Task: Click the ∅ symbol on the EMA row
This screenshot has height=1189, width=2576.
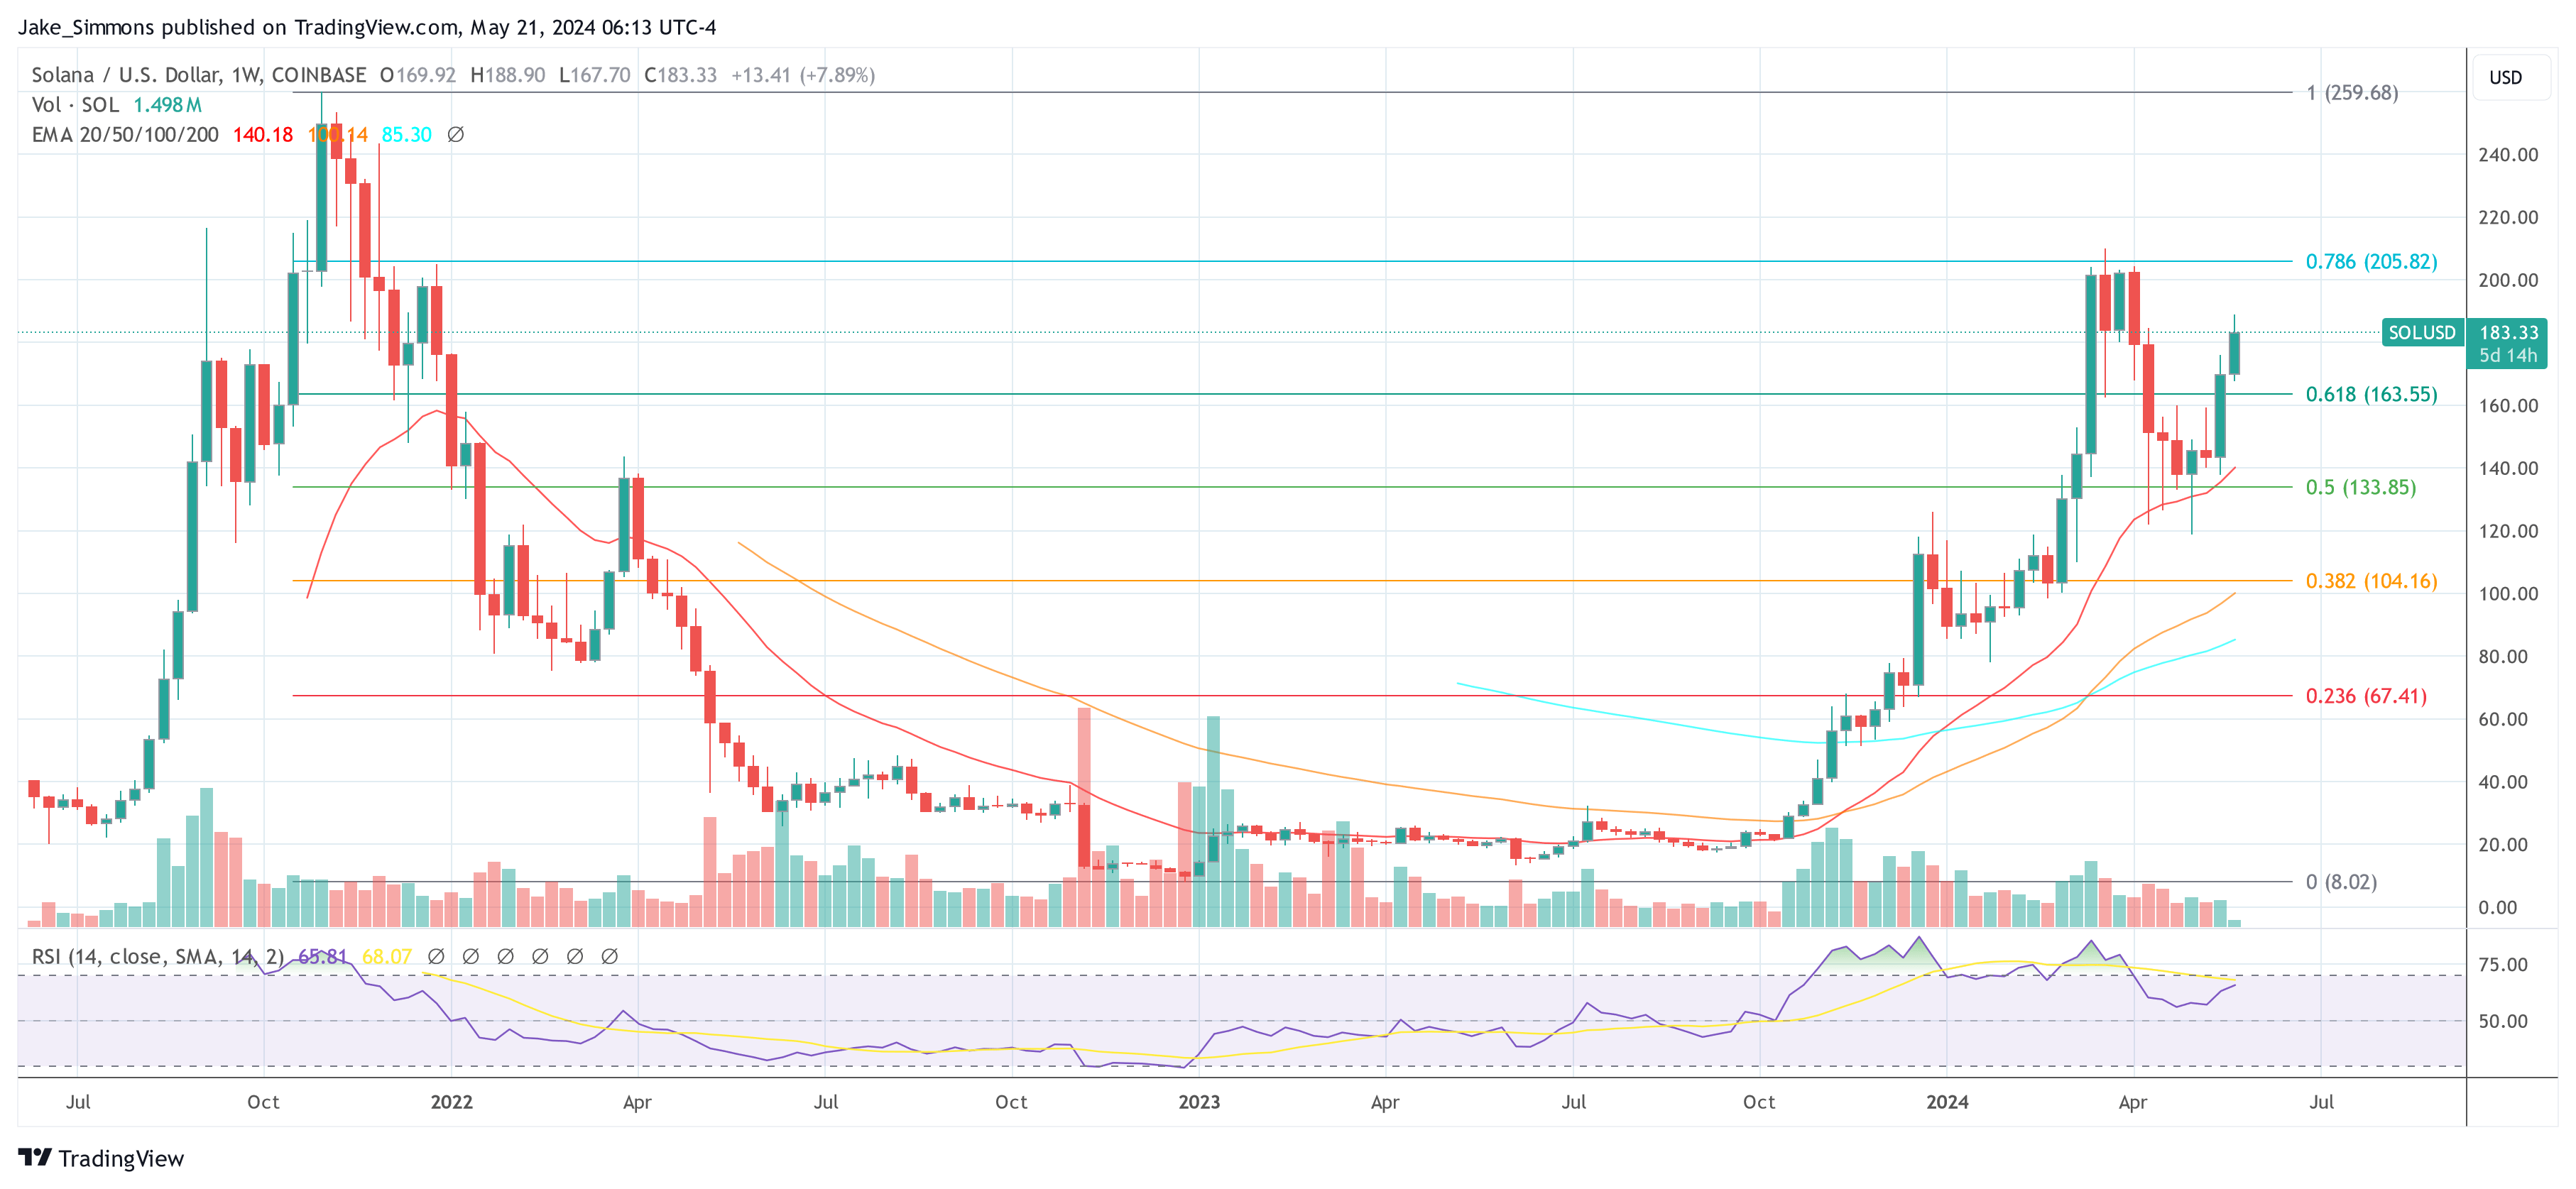Action: pos(455,134)
